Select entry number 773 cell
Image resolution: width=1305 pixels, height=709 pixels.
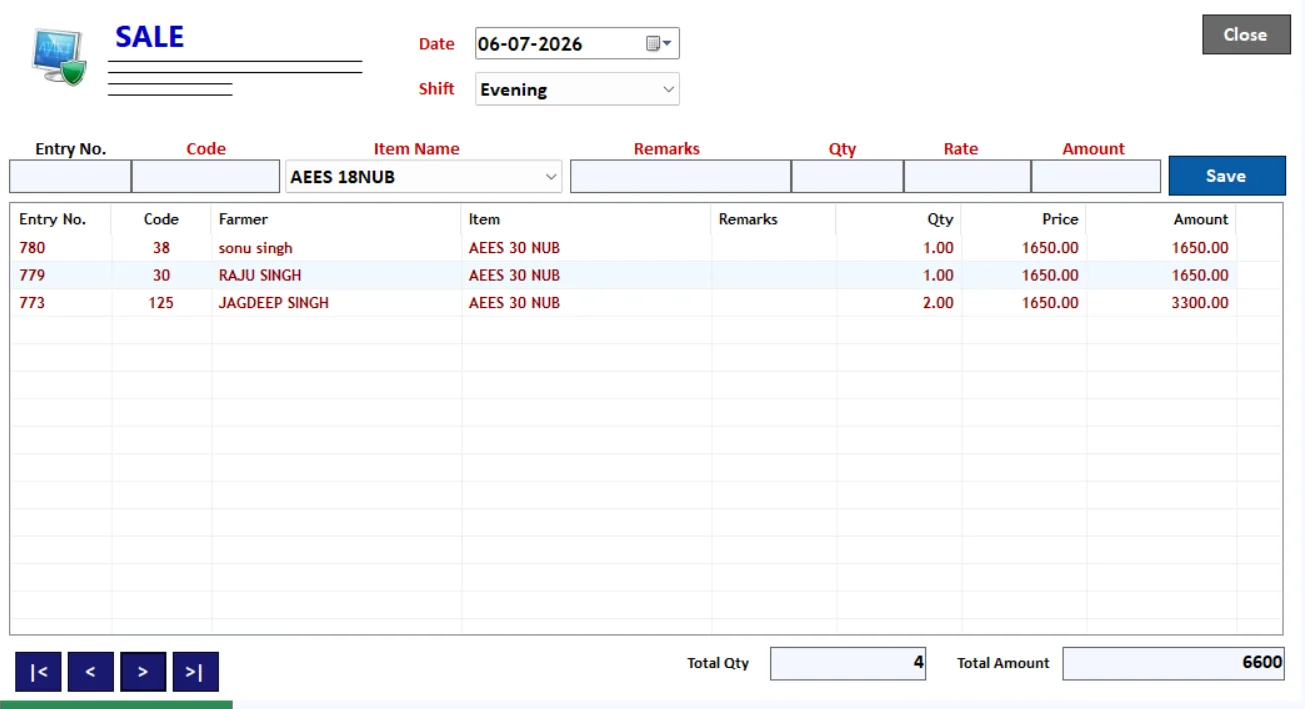point(32,303)
